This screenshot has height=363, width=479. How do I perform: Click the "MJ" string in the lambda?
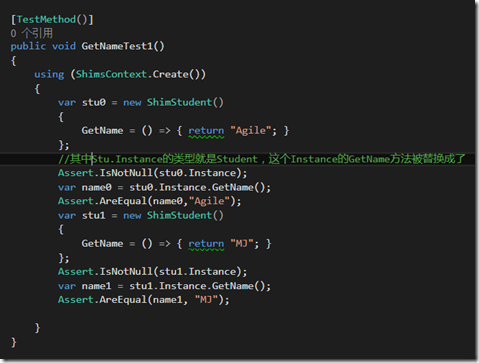tap(242, 243)
